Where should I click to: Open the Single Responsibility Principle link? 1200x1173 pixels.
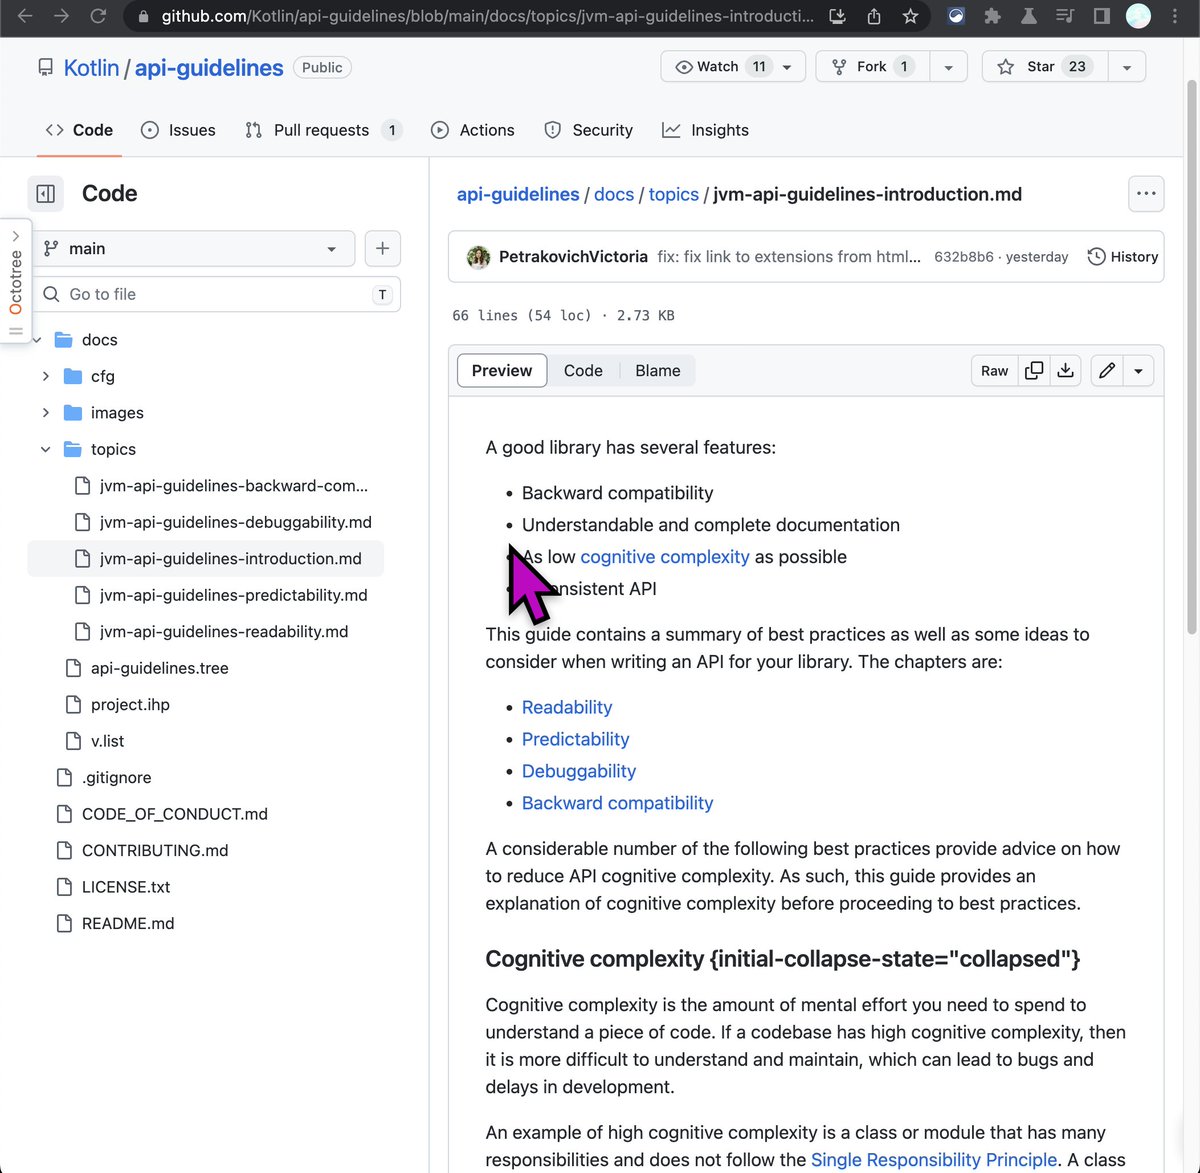tap(934, 1160)
